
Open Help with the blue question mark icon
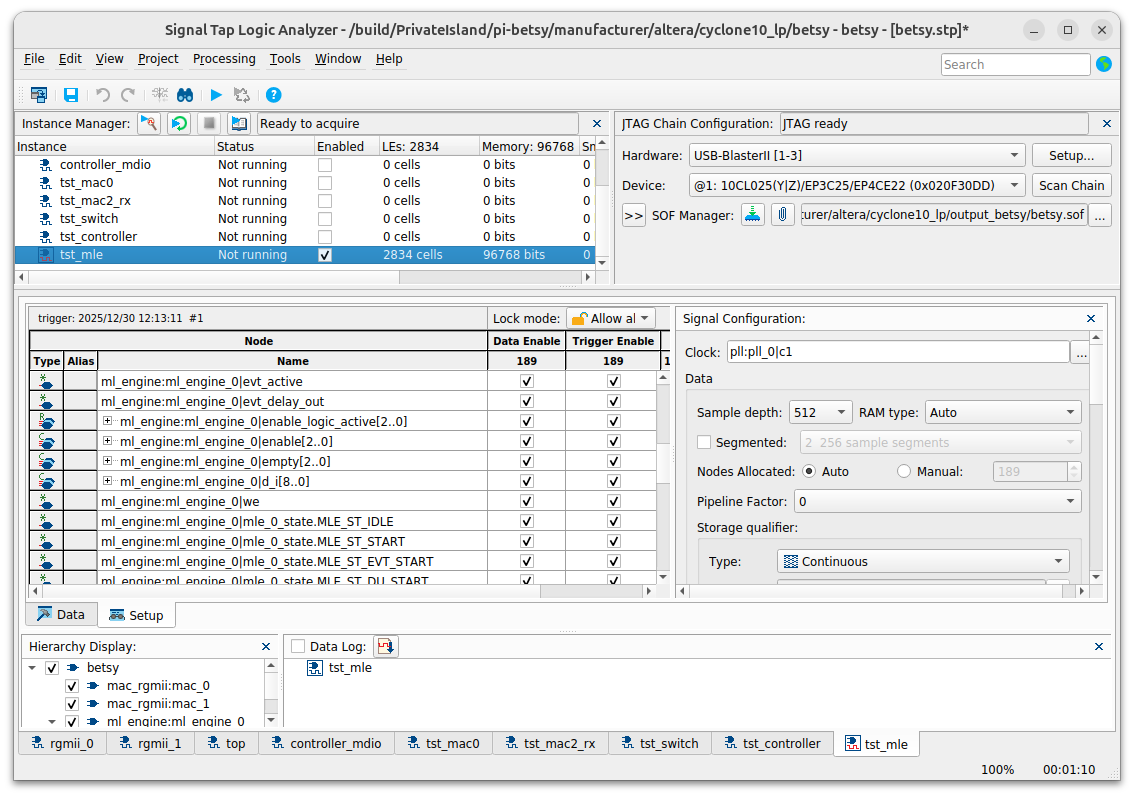click(x=273, y=95)
